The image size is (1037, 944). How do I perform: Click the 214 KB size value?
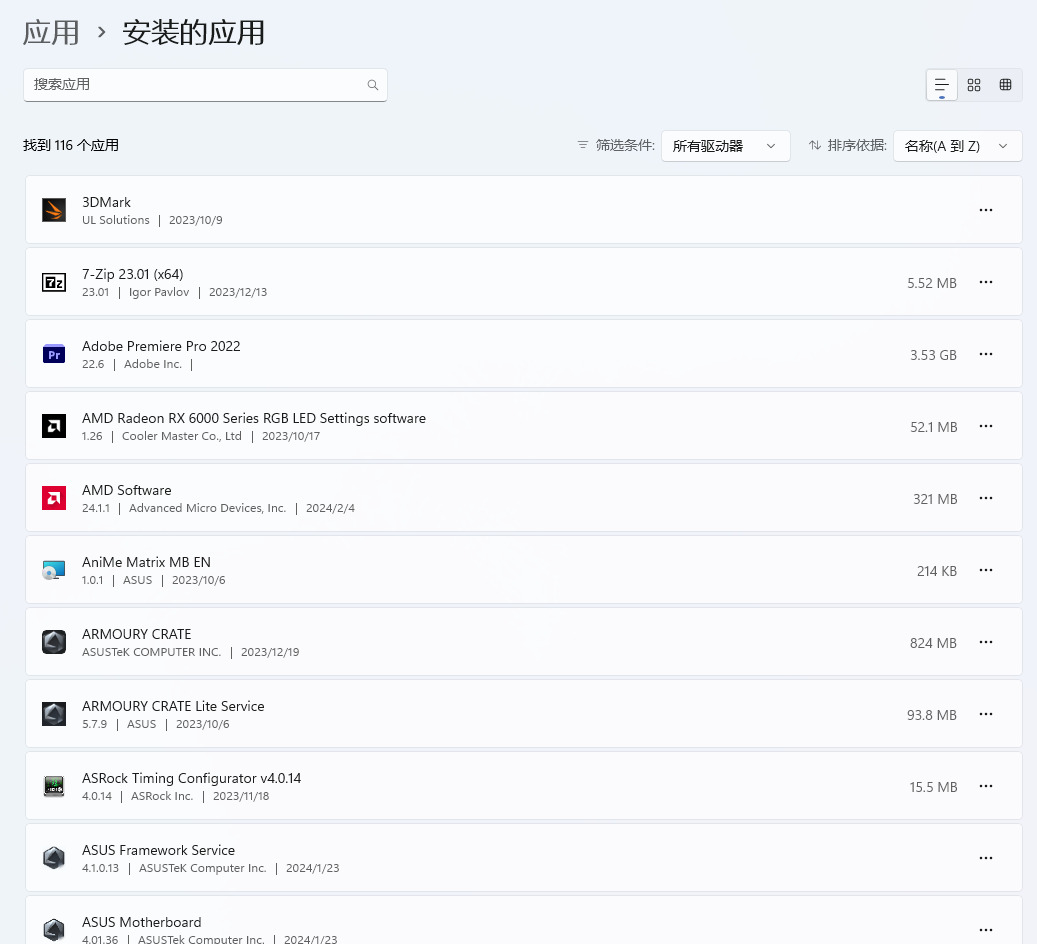click(x=936, y=572)
